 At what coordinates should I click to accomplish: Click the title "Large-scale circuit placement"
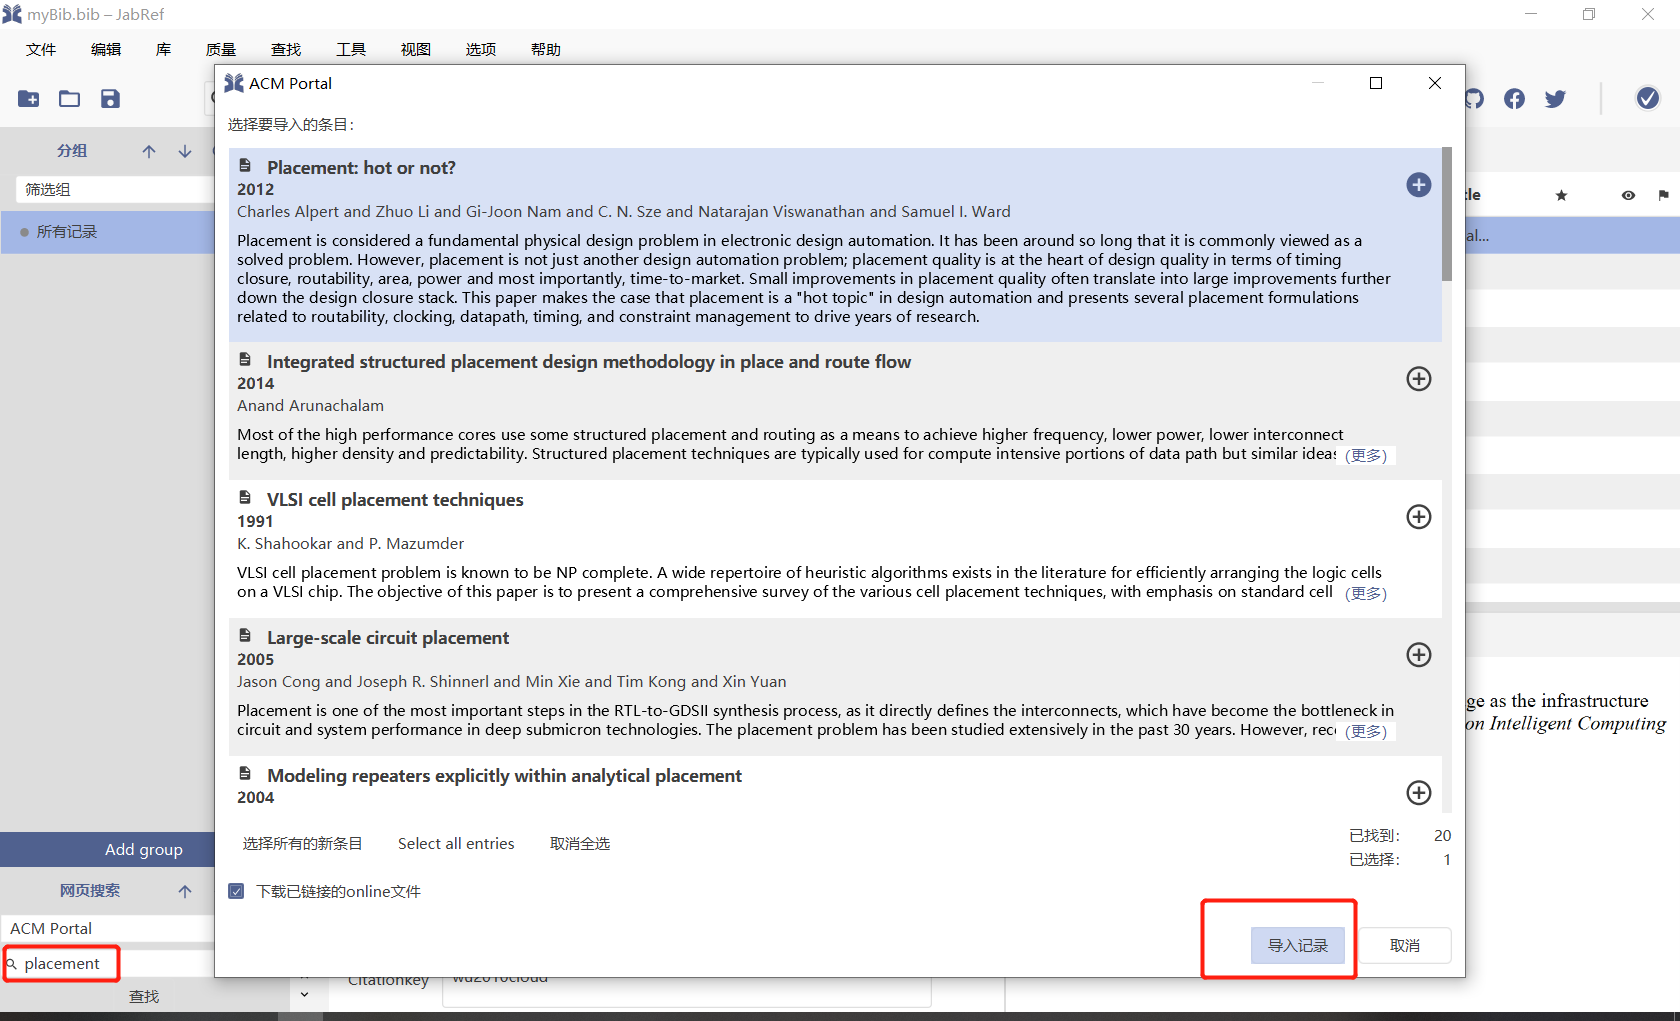tap(388, 637)
